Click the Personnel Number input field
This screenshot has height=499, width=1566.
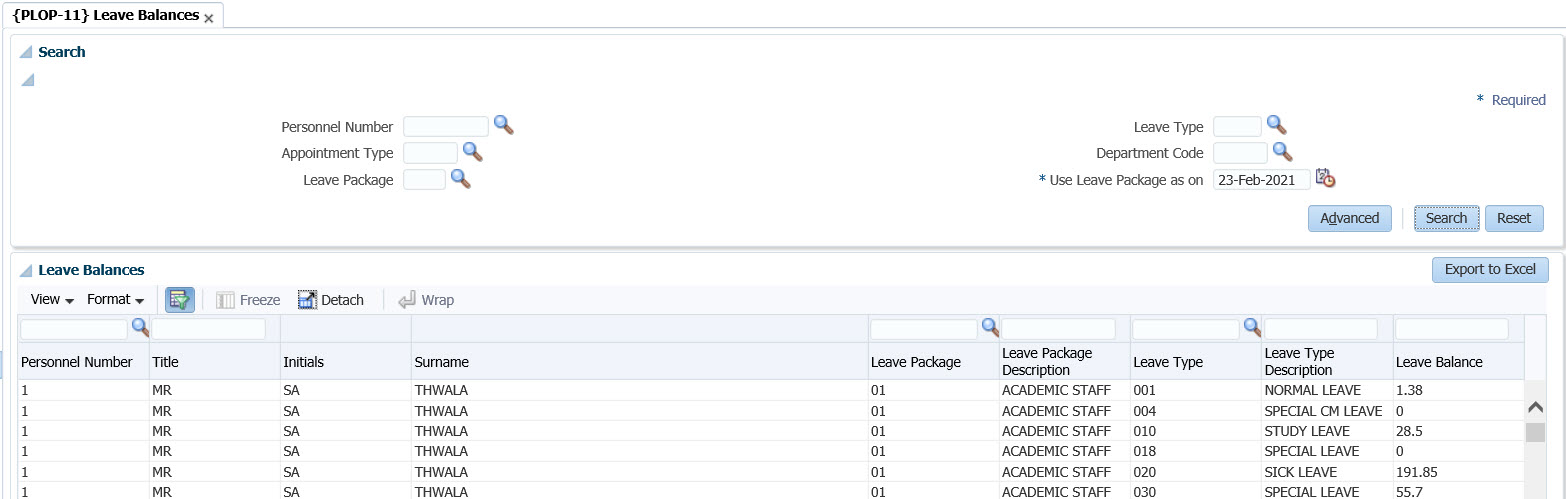tap(445, 126)
